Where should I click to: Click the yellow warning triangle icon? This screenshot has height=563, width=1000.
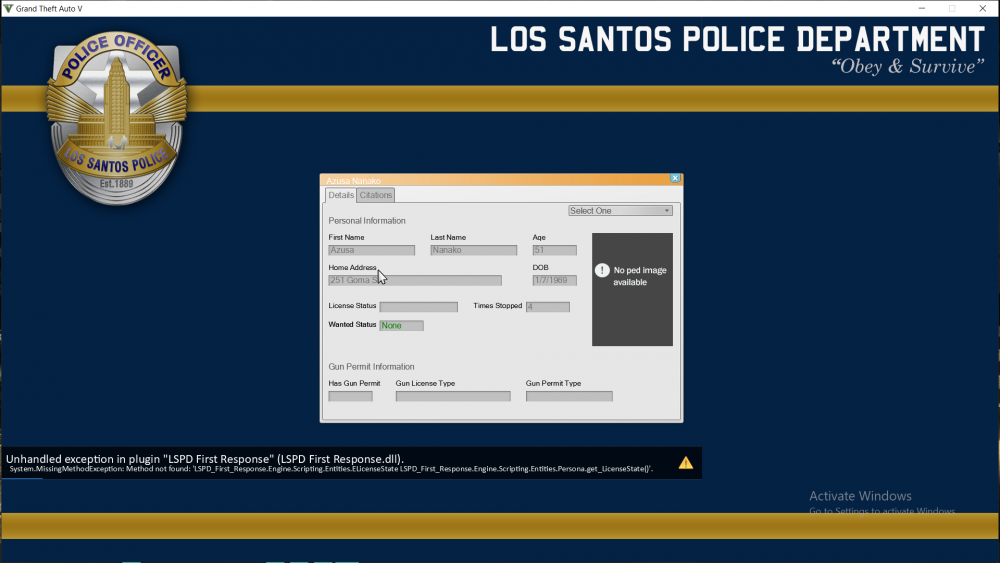[686, 463]
